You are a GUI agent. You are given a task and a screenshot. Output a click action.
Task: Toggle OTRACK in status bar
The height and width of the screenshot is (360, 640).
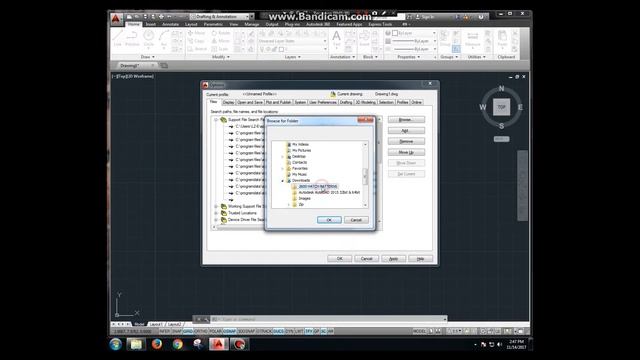[264, 331]
